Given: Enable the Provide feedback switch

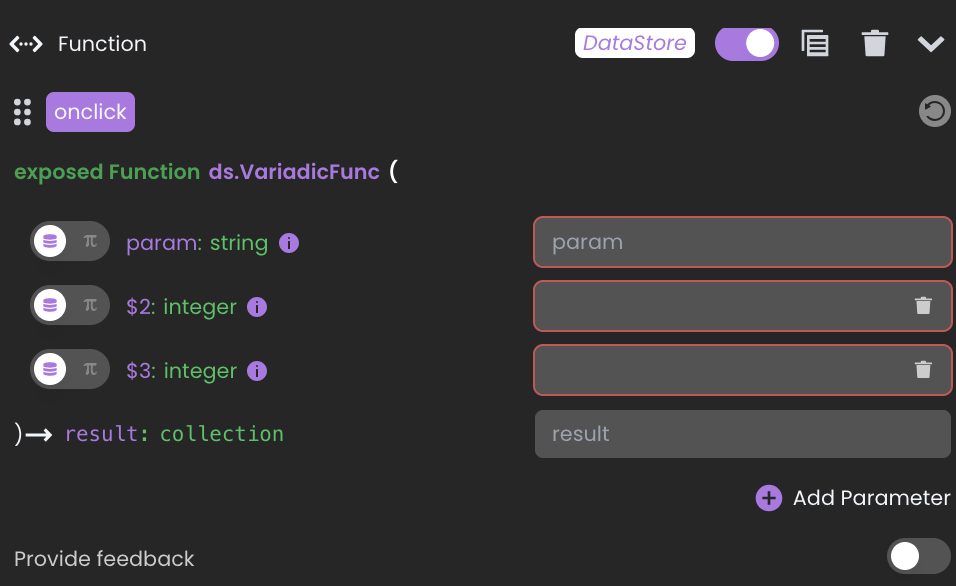Looking at the screenshot, I should [x=918, y=556].
